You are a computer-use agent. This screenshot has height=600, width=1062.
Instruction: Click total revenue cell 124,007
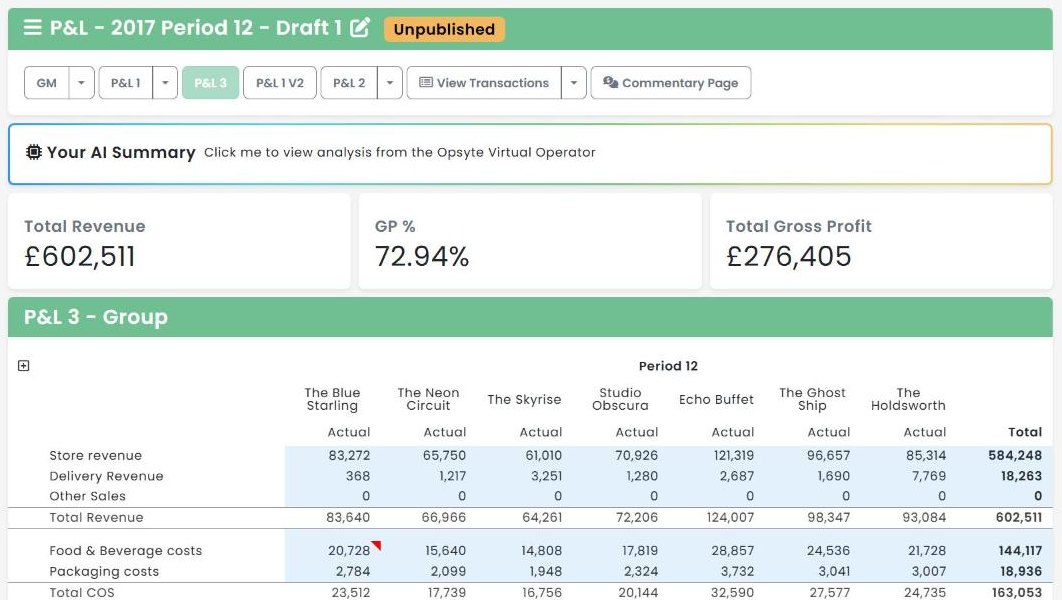tap(730, 517)
